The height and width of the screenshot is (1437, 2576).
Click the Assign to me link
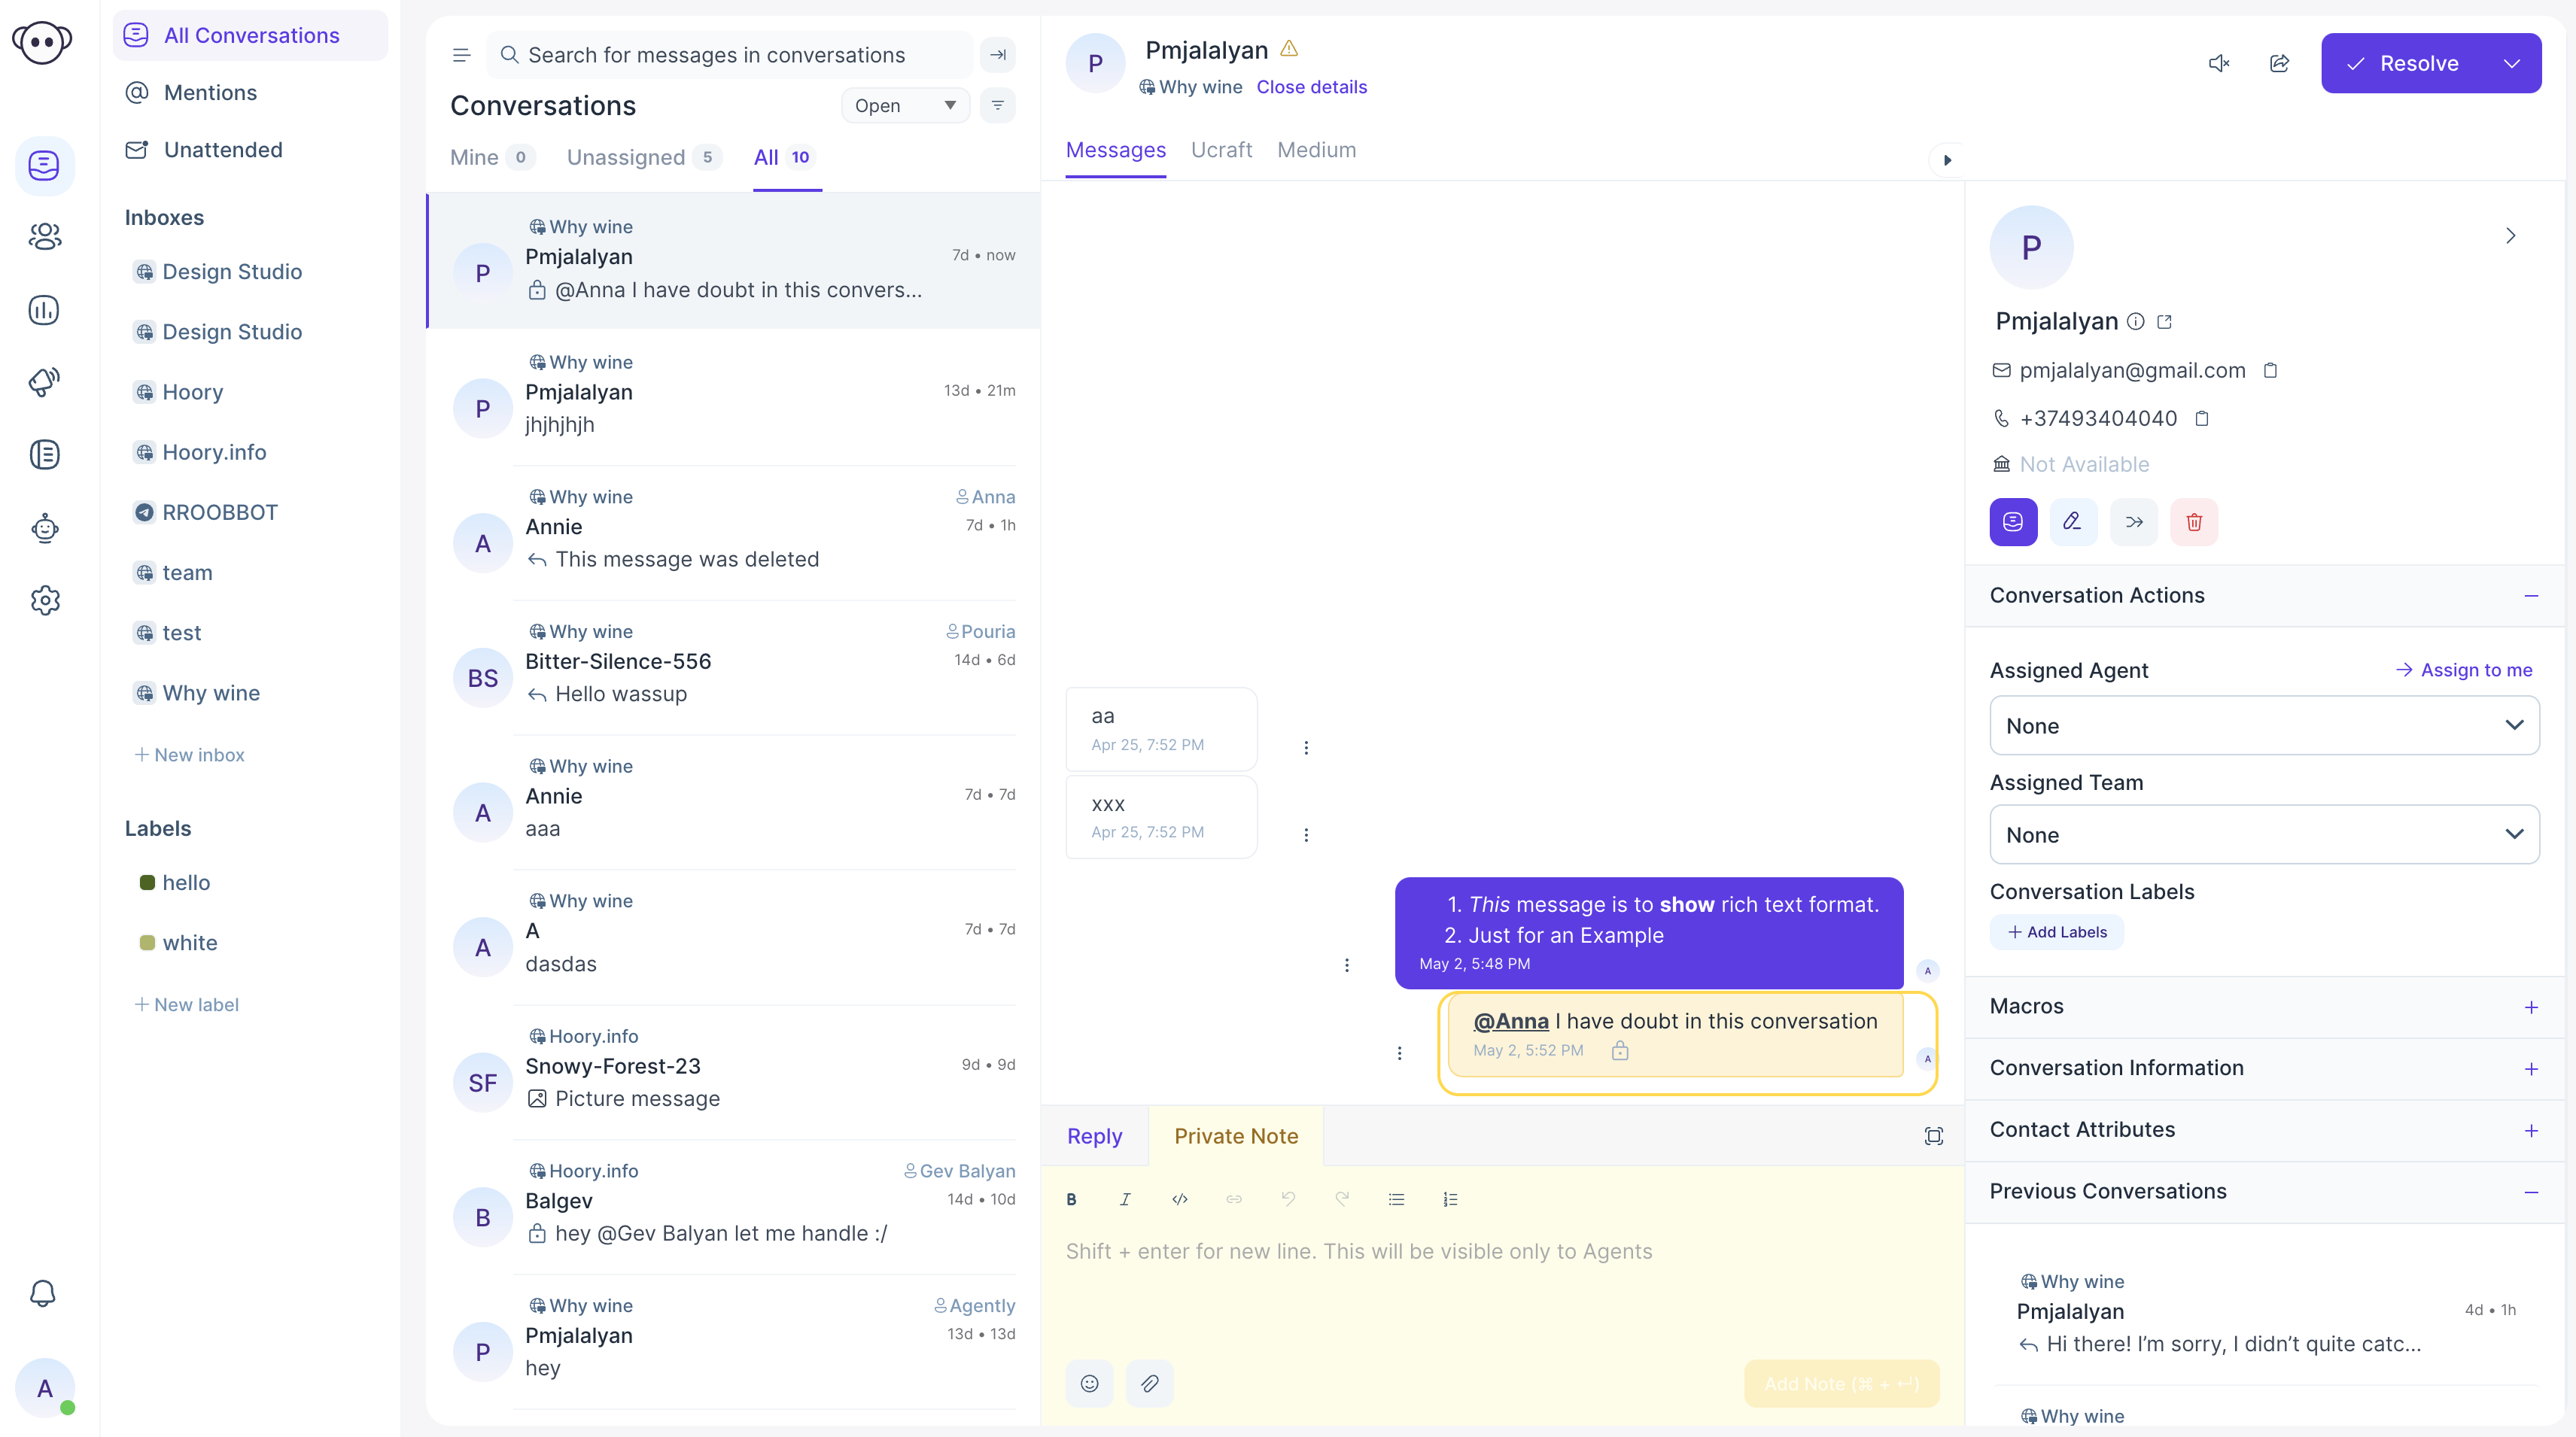point(2465,670)
